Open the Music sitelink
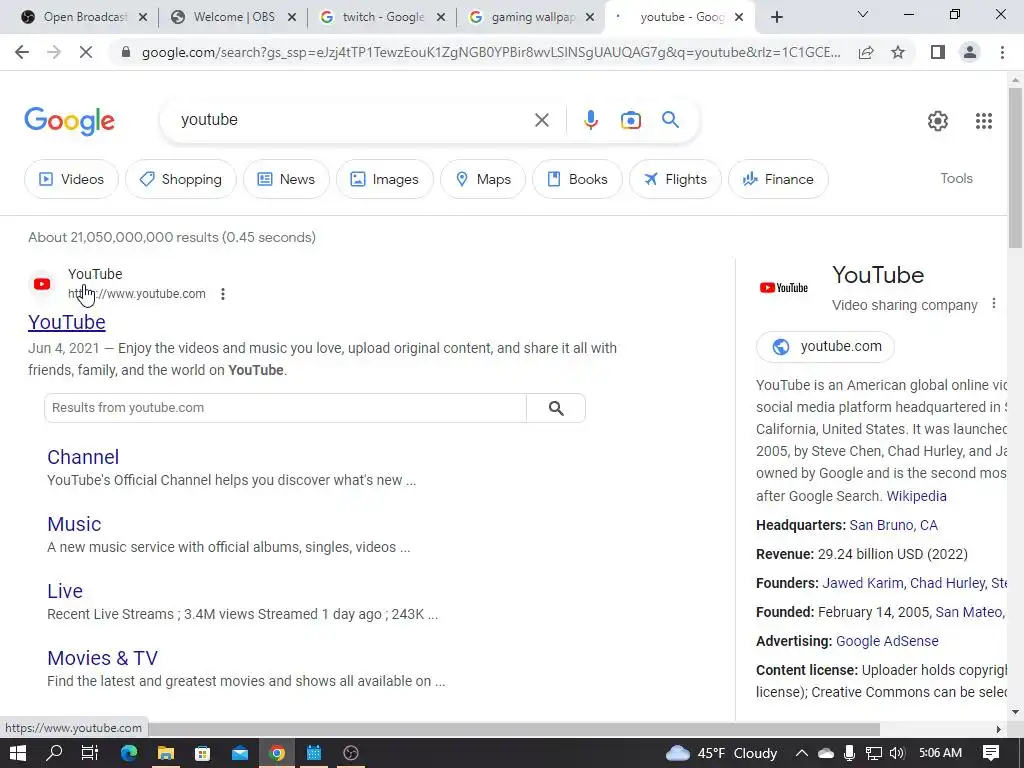Viewport: 1024px width, 768px height. coord(74,524)
